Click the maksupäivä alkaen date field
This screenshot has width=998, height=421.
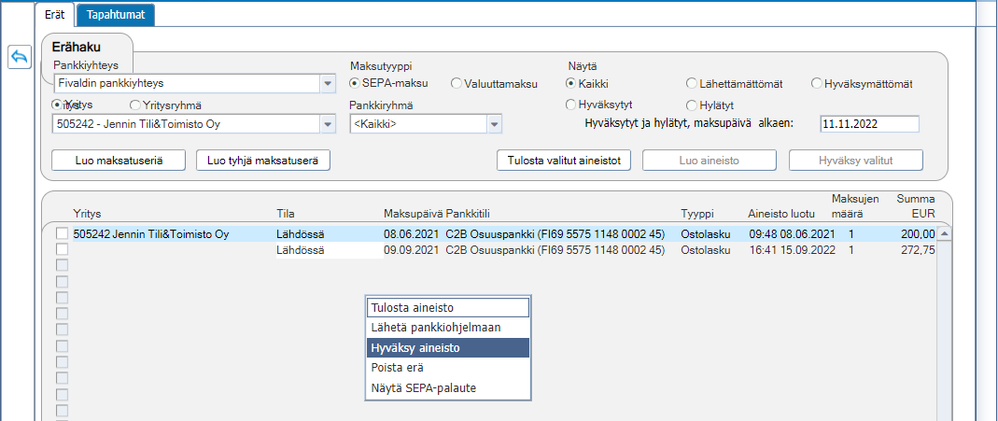869,124
